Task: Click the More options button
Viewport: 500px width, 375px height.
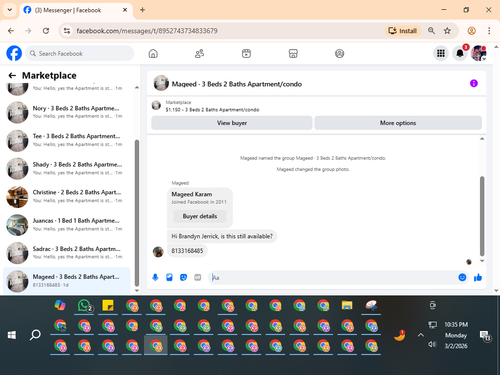Action: click(398, 123)
